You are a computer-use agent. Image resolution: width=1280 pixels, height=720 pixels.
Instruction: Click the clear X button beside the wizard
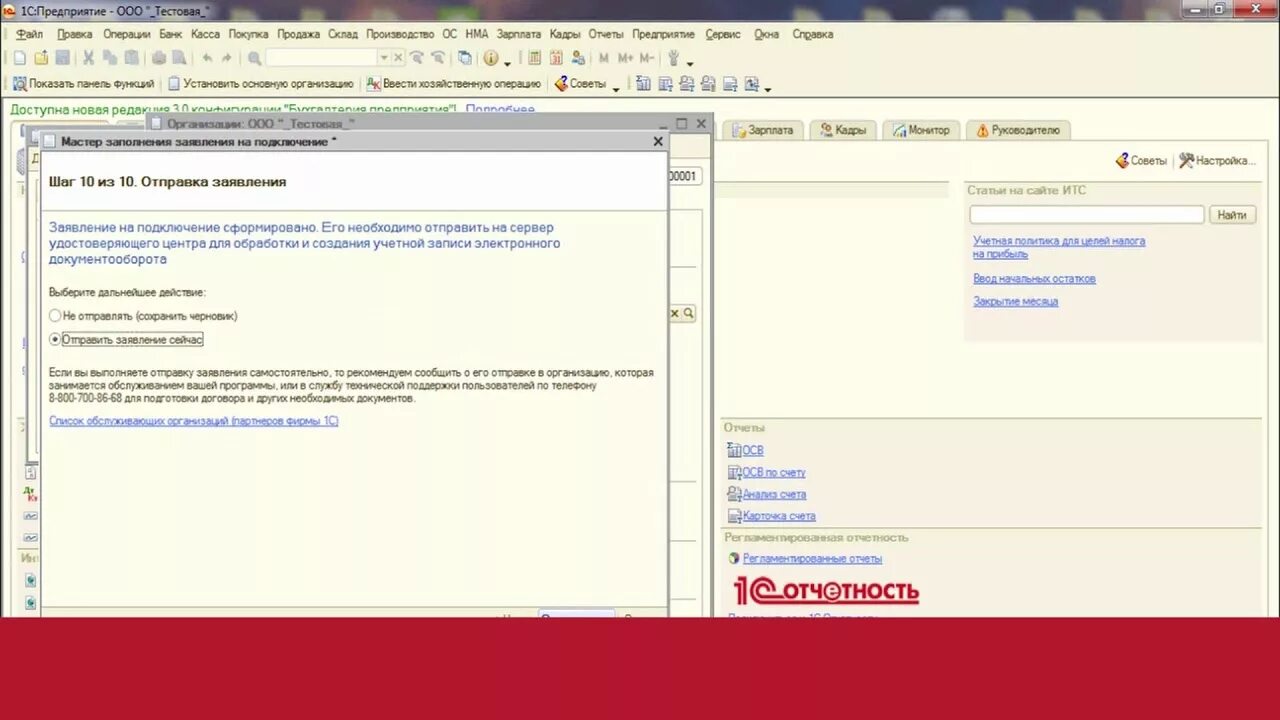[x=674, y=313]
